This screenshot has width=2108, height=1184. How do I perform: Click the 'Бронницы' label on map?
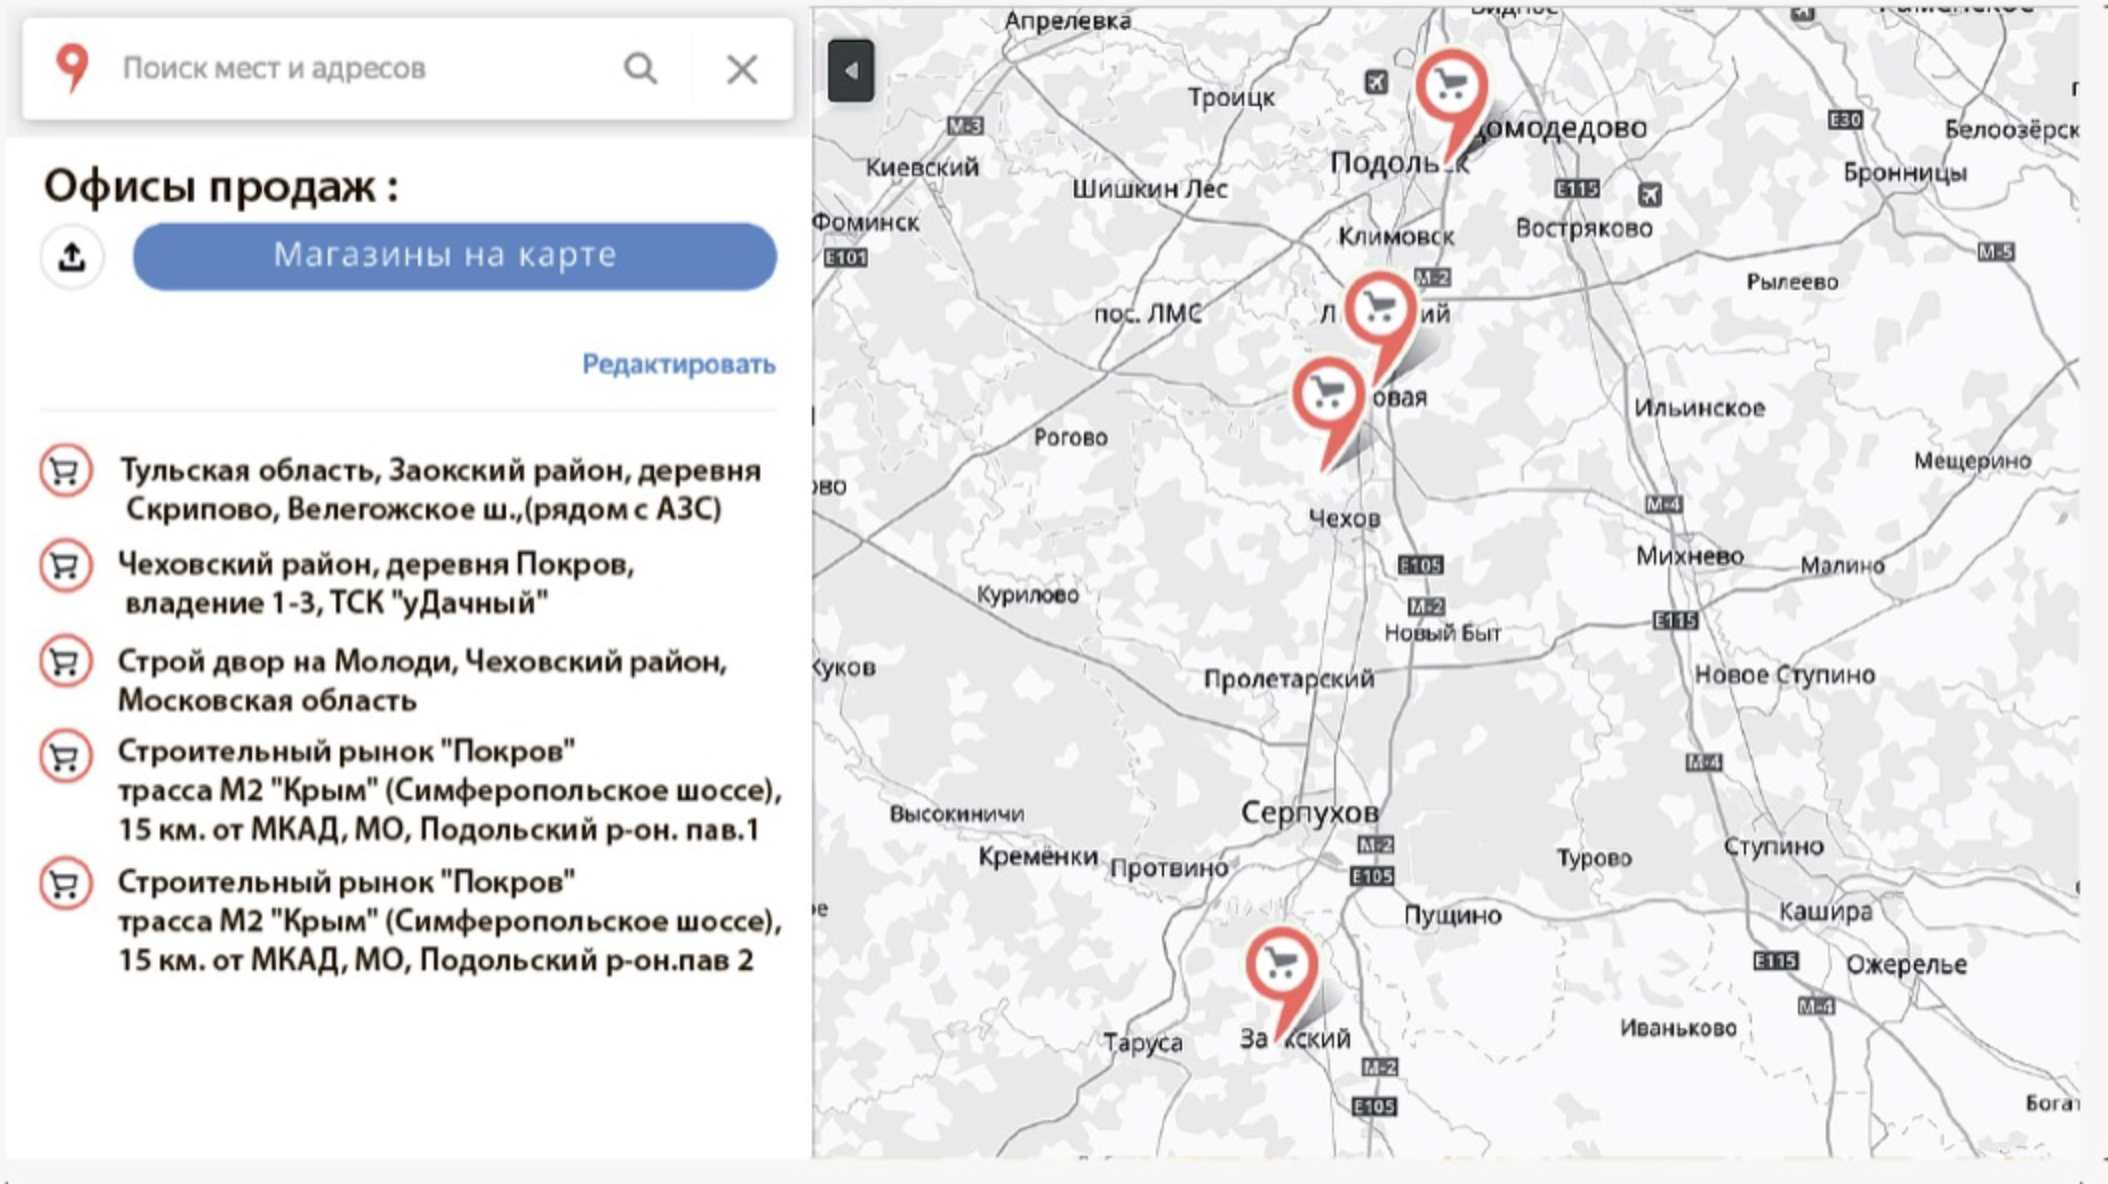pos(1905,173)
